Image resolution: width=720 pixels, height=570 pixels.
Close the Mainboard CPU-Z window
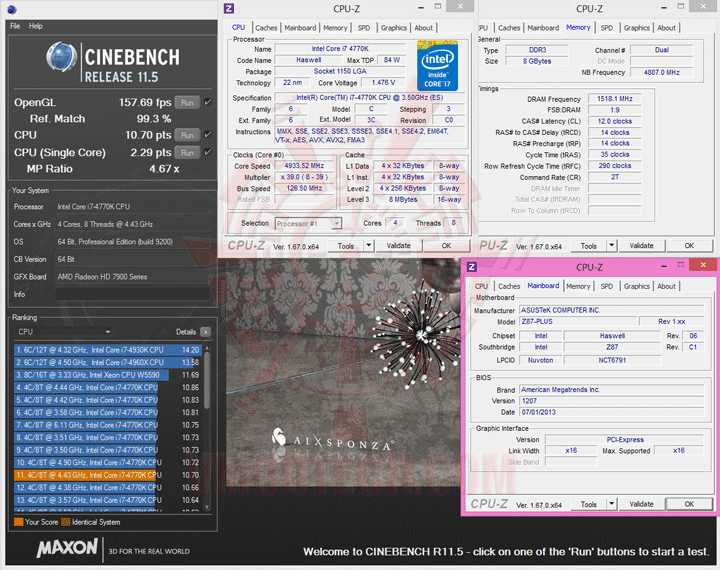pyautogui.click(x=703, y=265)
